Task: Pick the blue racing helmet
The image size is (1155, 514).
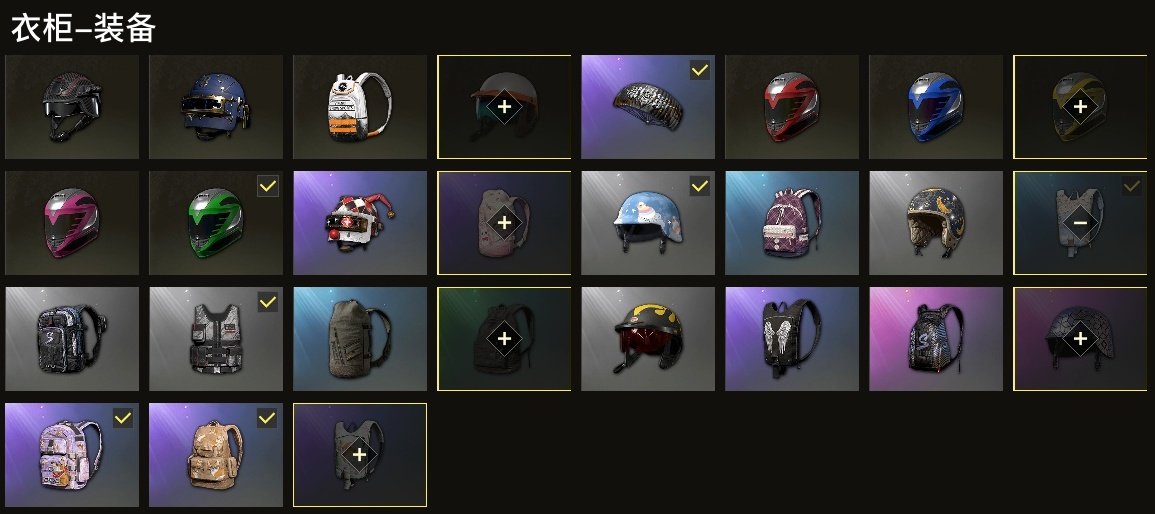Action: tap(935, 107)
